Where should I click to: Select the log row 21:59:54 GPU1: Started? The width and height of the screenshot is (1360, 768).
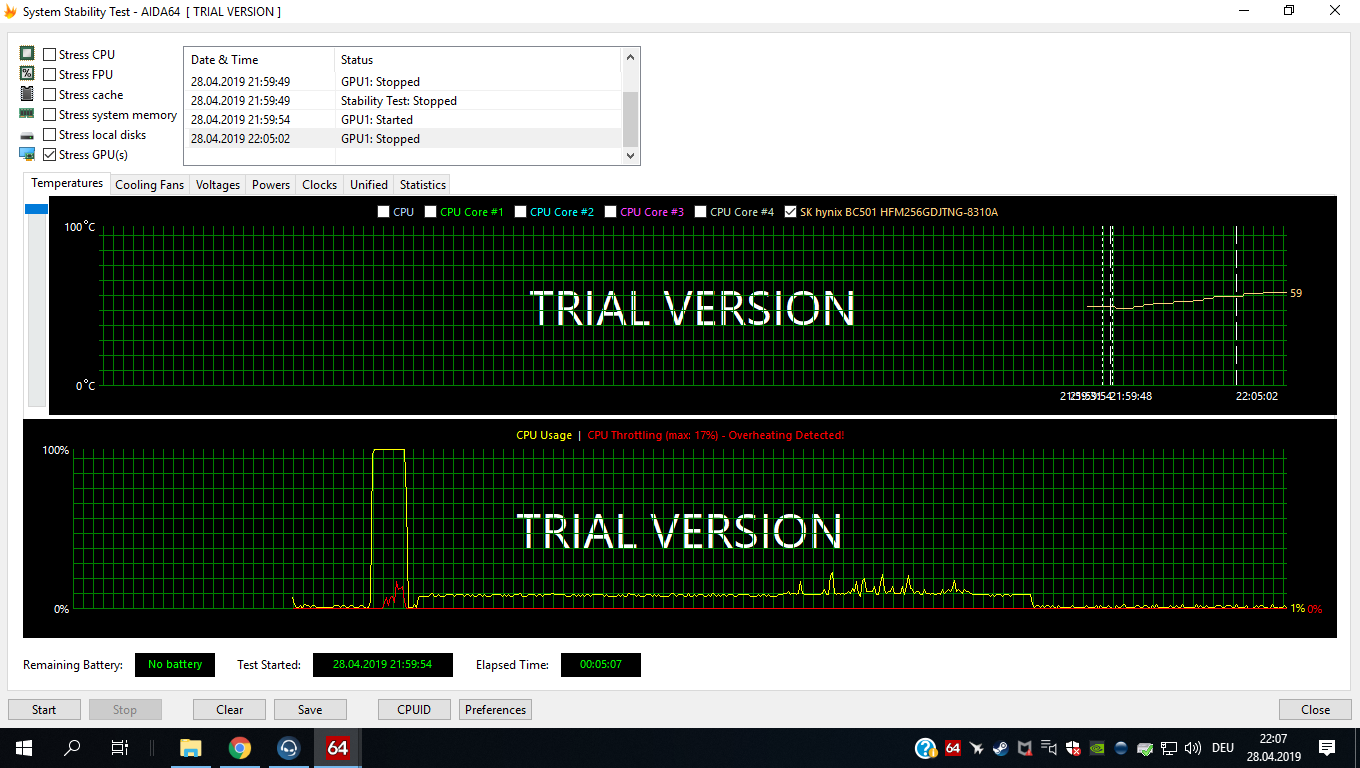pyautogui.click(x=403, y=120)
